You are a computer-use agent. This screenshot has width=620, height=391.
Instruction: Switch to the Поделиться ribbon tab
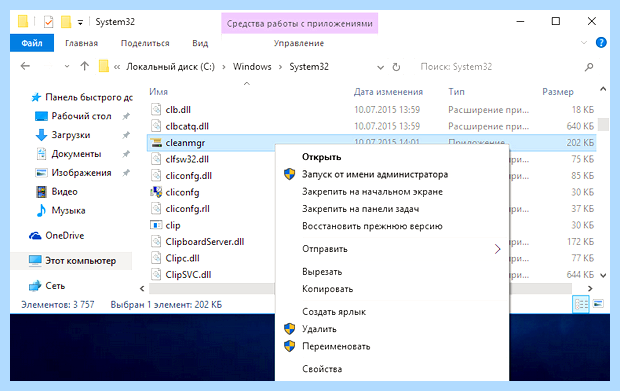pos(145,43)
